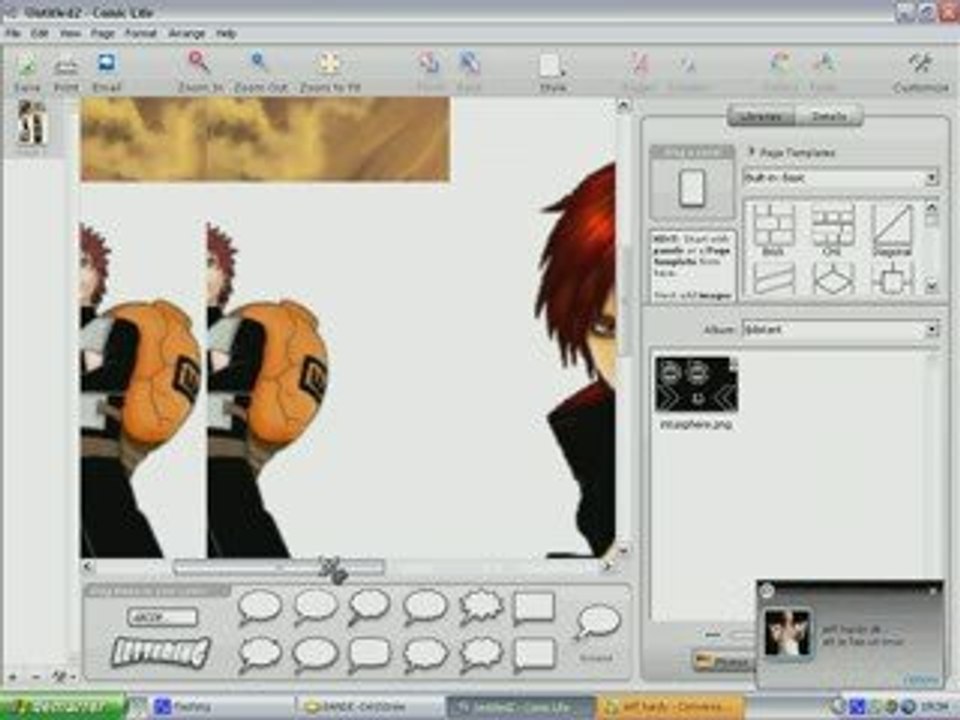
Task: Pick the first speech balloon in top row
Action: click(260, 607)
